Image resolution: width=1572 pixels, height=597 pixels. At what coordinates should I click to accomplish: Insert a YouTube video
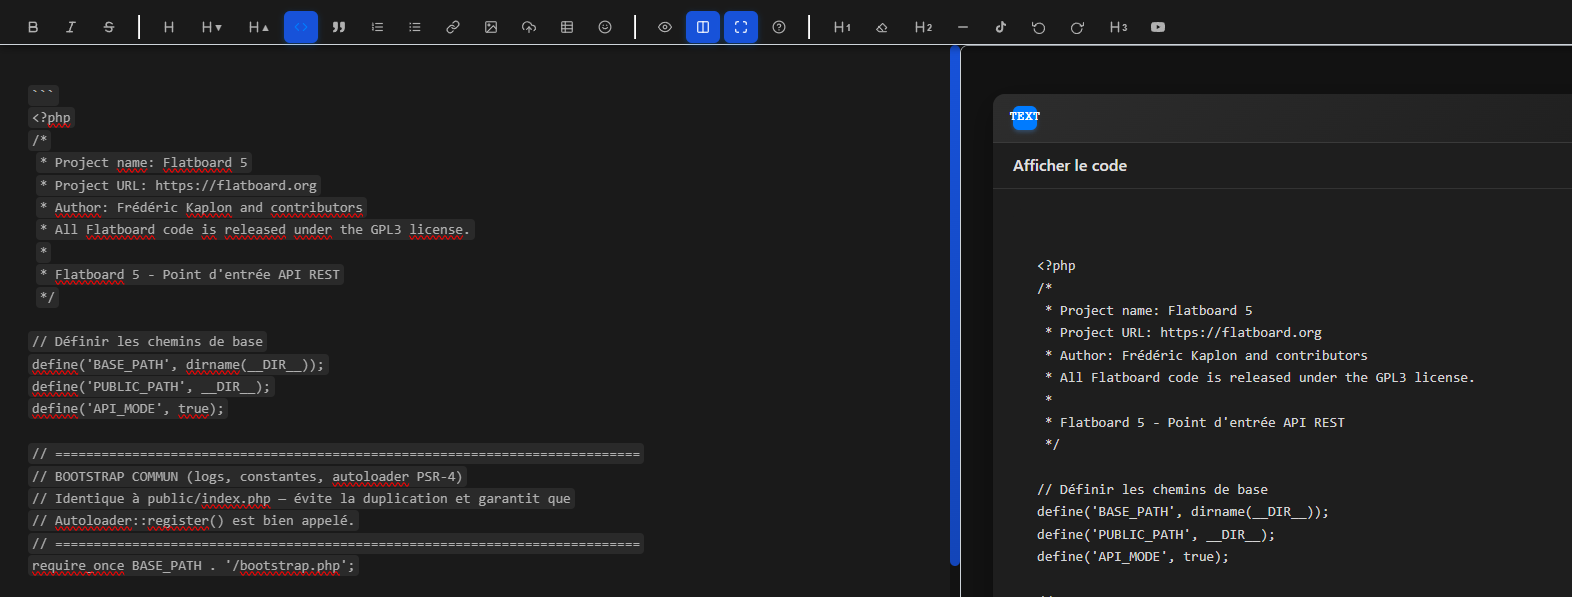[1158, 27]
